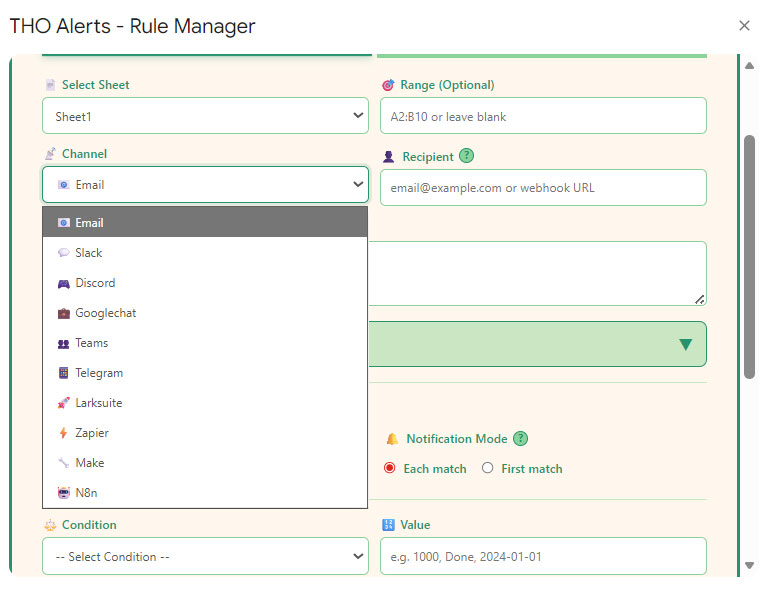Click the Slack speech bubble icon

pyautogui.click(x=64, y=252)
